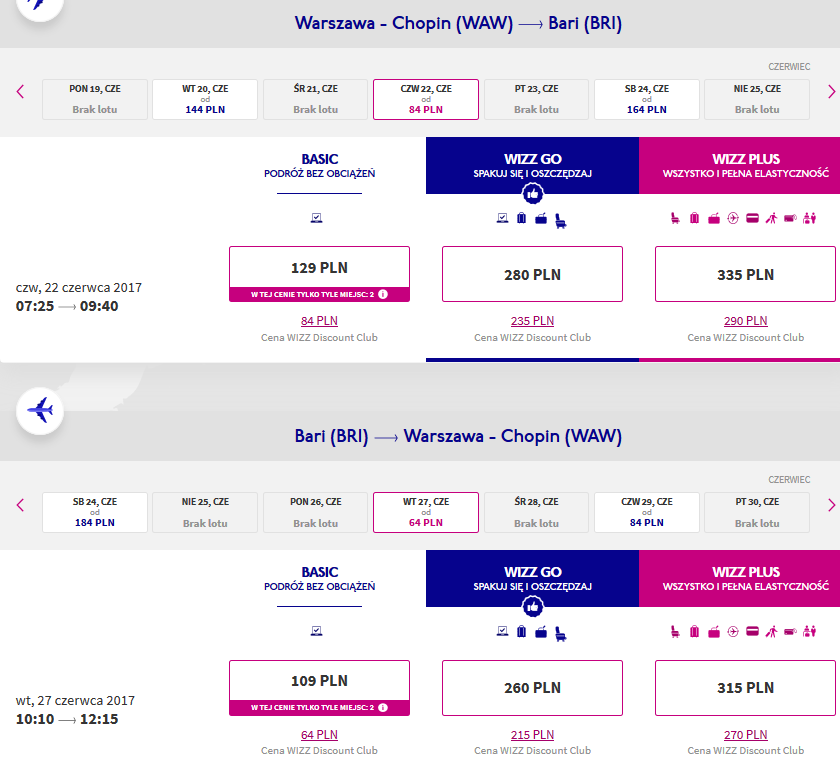The height and width of the screenshot is (767, 840).
Task: Open 290 PLN Discount Club price link
Action: point(746,321)
